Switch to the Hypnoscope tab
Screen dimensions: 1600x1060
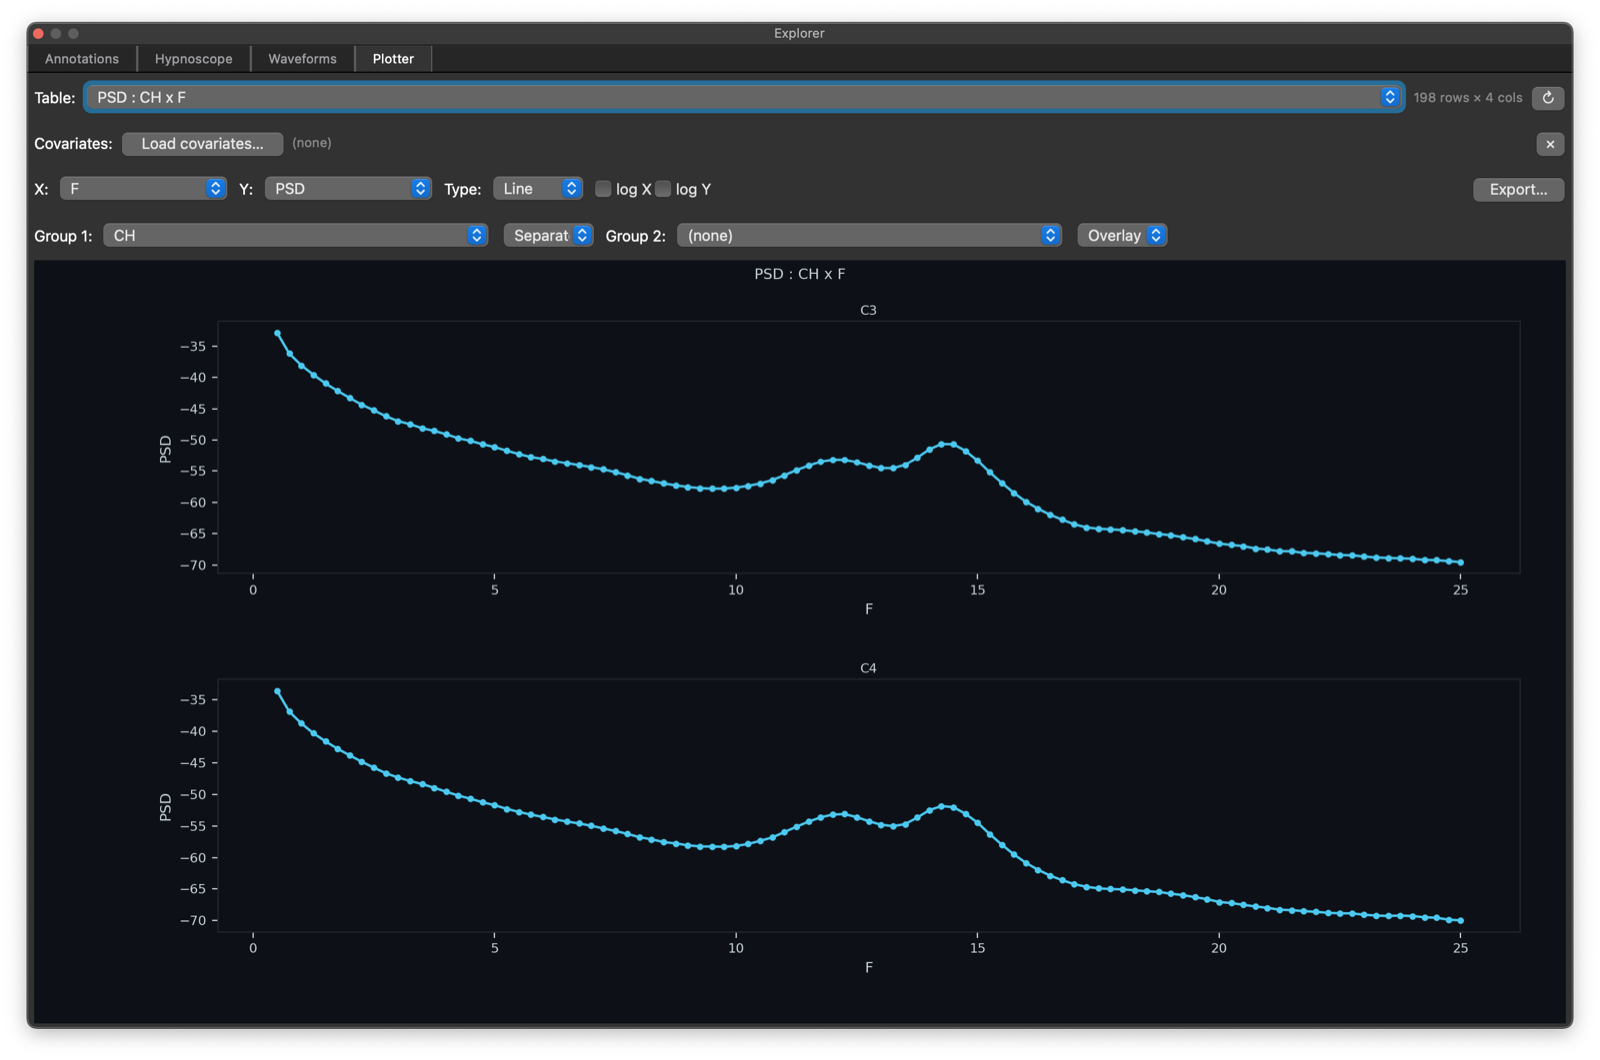coord(193,59)
